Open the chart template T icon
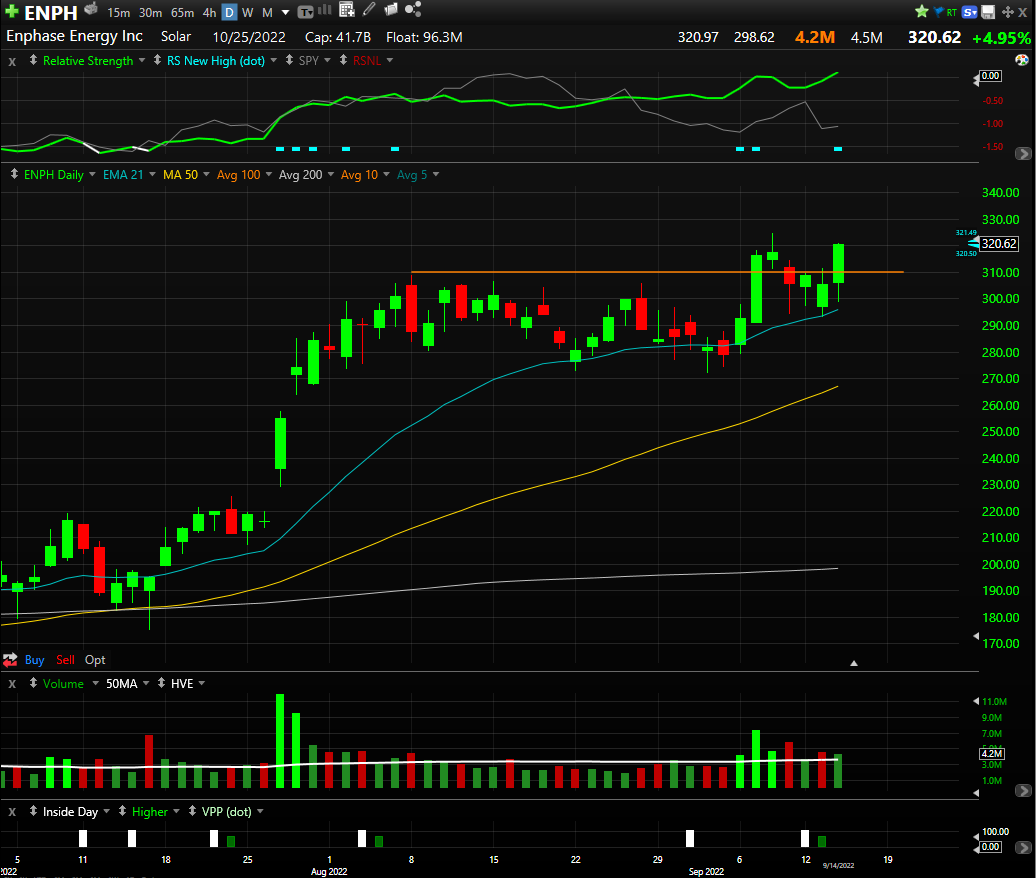The image size is (1036, 878). 305,12
